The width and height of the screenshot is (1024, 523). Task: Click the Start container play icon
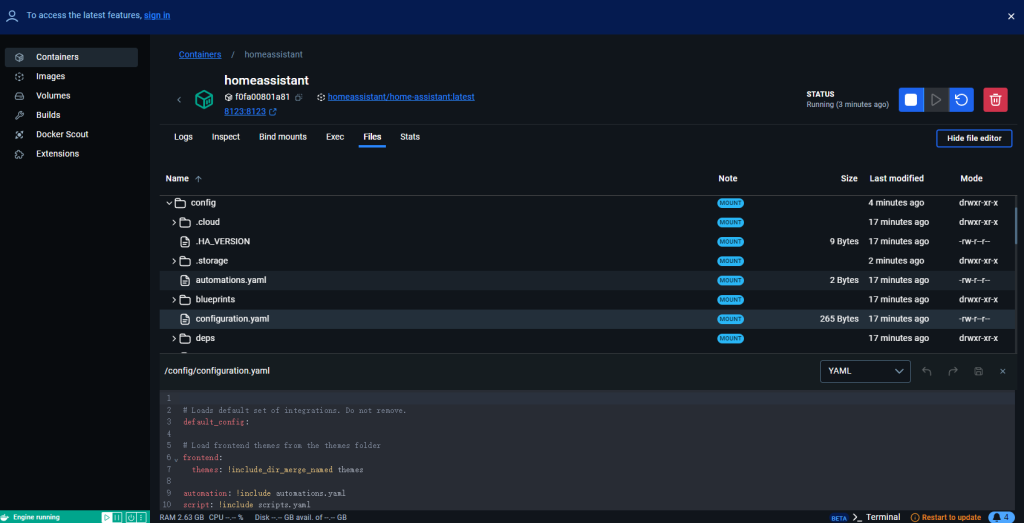936,100
